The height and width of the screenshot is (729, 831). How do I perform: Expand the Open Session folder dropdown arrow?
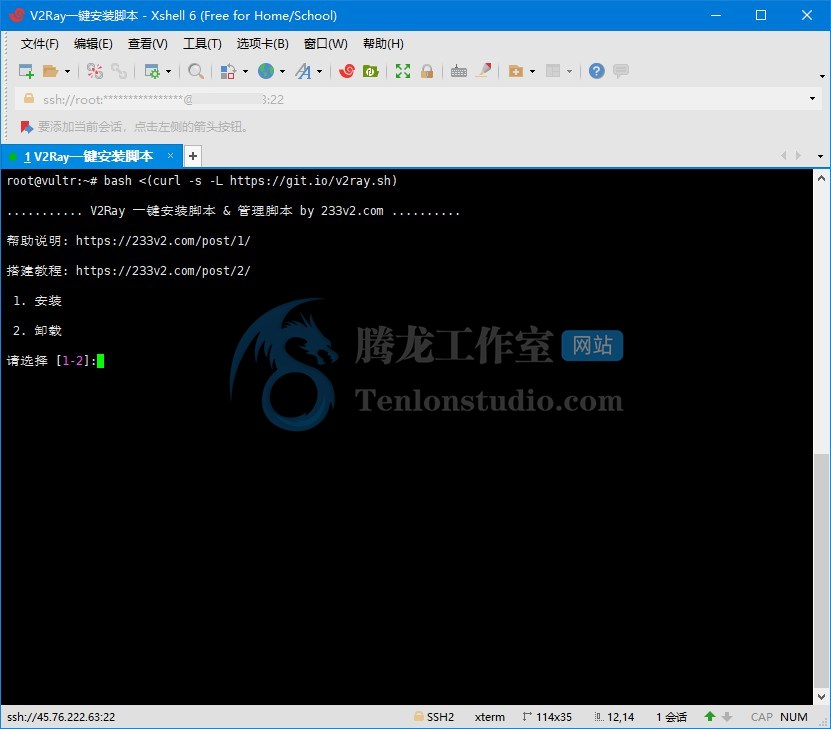[67, 71]
